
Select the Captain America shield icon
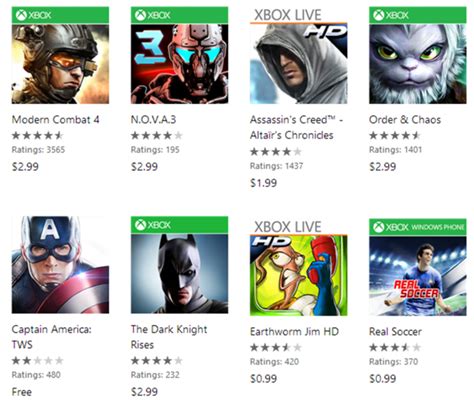point(60,265)
